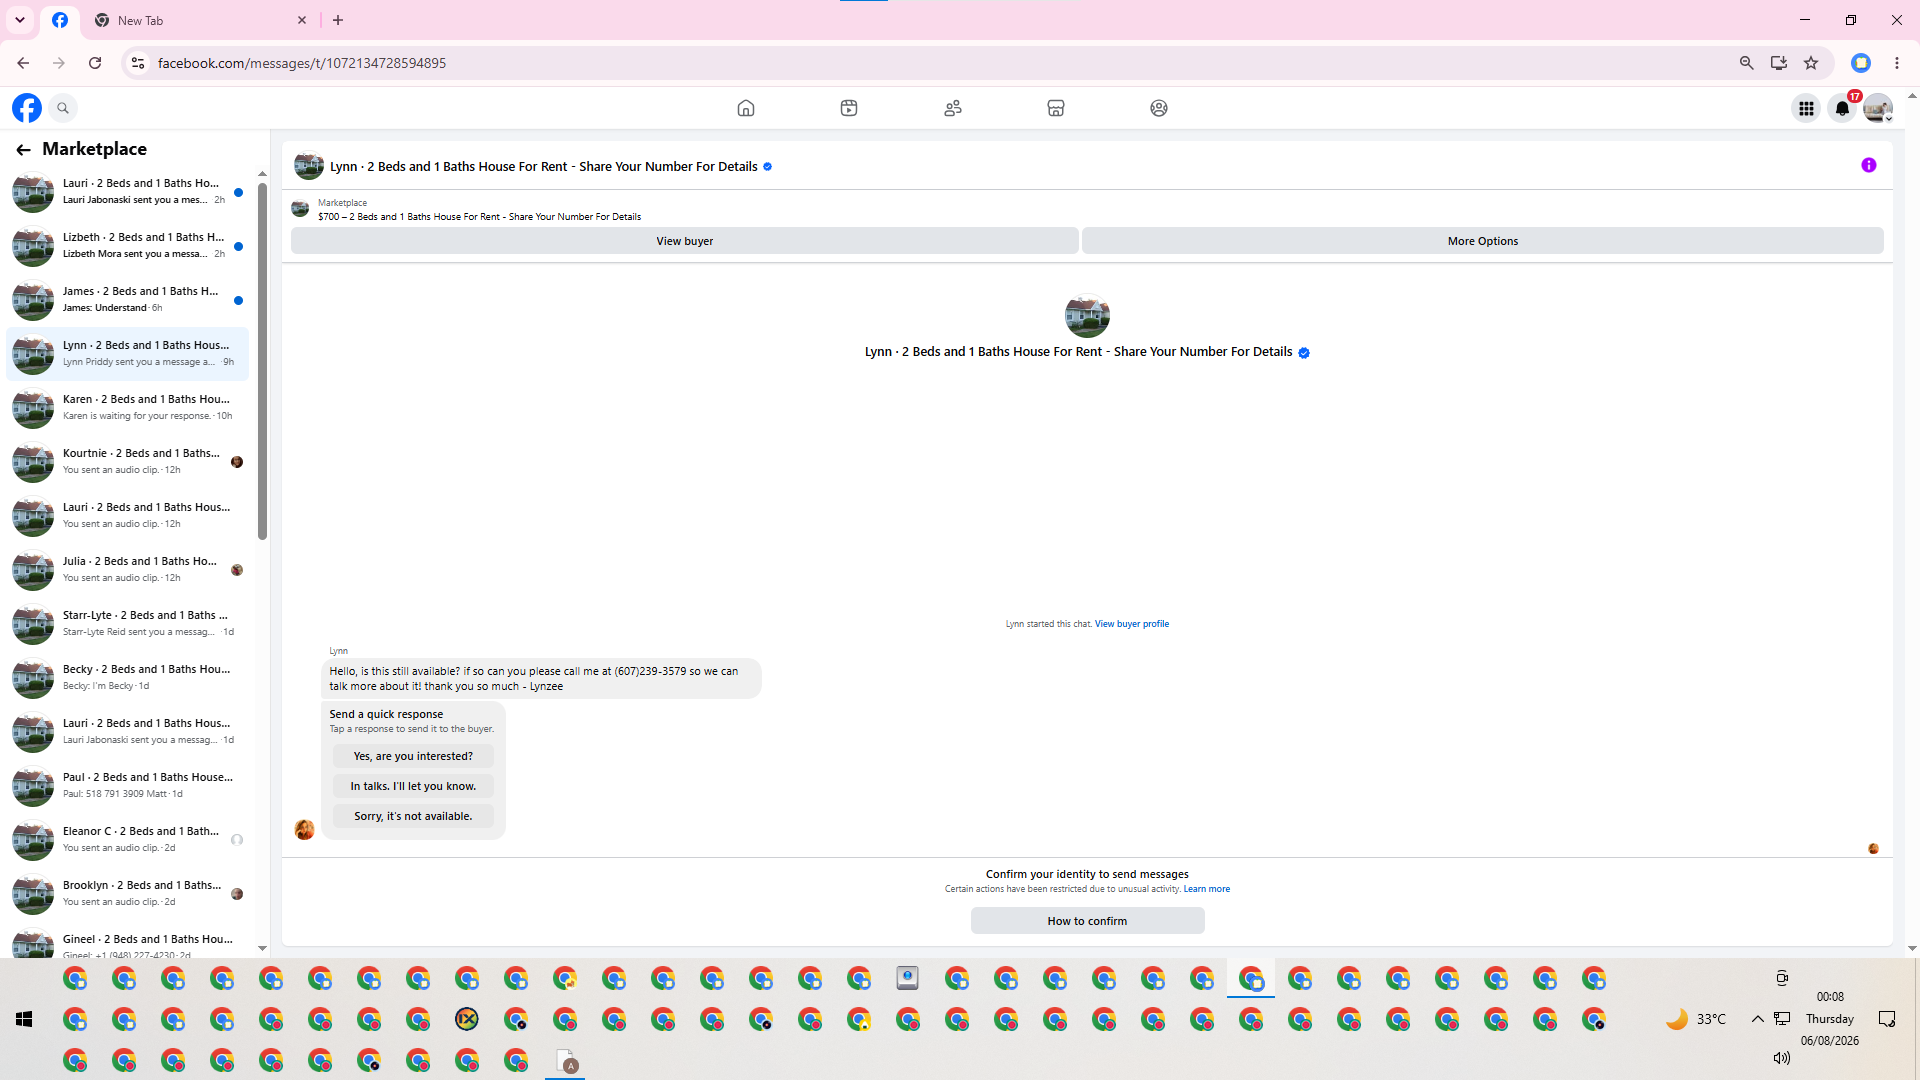Click the How to confirm button
Image resolution: width=1920 pixels, height=1080 pixels.
(1087, 921)
